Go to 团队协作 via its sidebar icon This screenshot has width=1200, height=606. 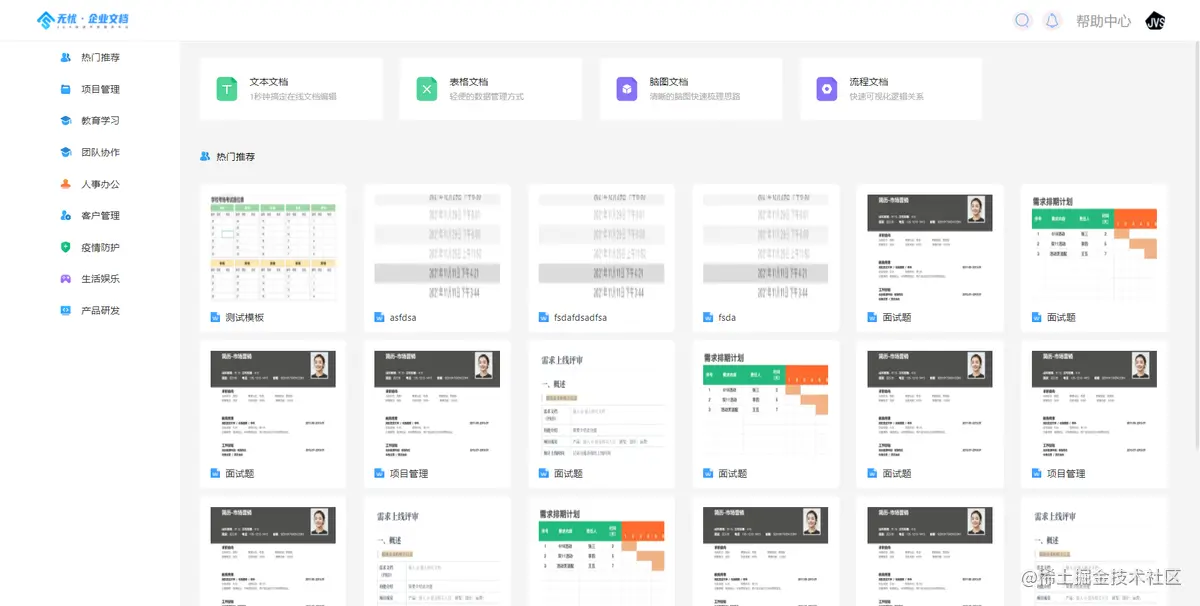tap(66, 153)
